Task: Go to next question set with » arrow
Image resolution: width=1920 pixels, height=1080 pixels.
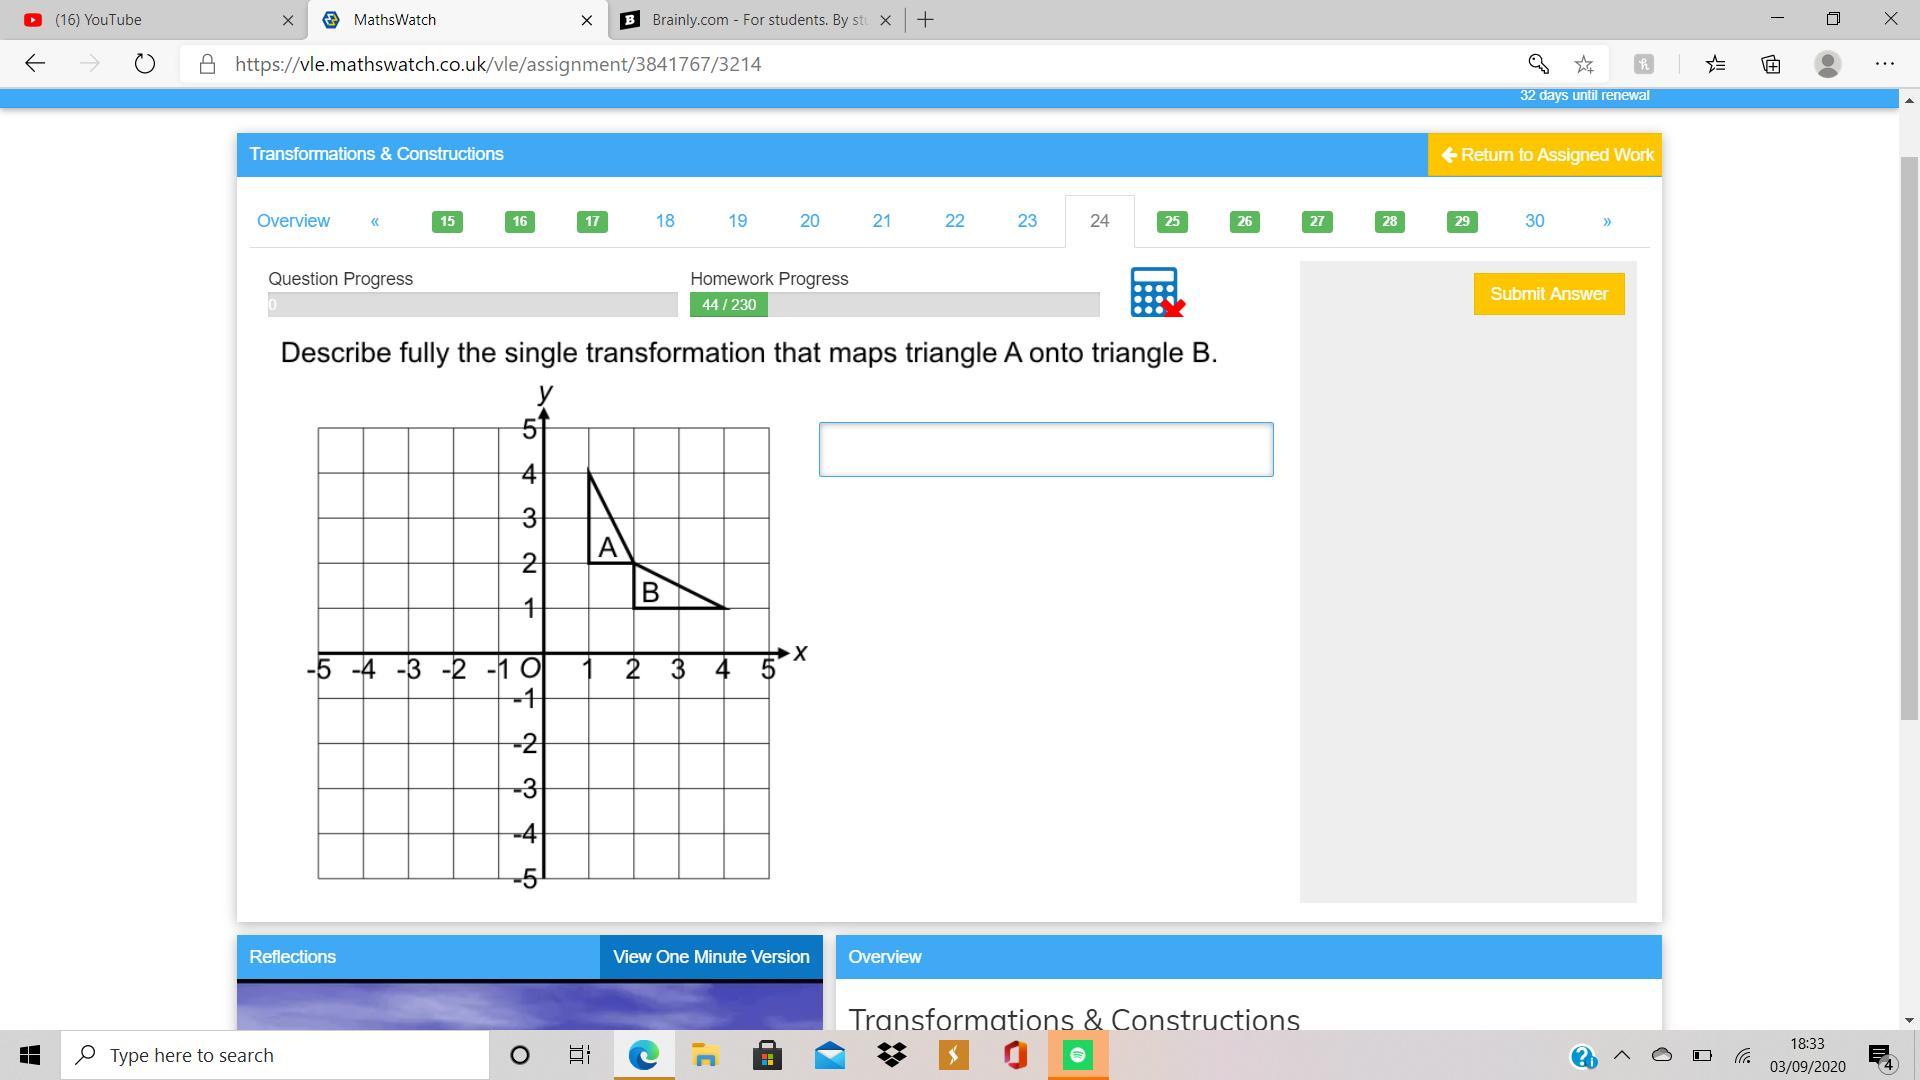Action: 1607,221
